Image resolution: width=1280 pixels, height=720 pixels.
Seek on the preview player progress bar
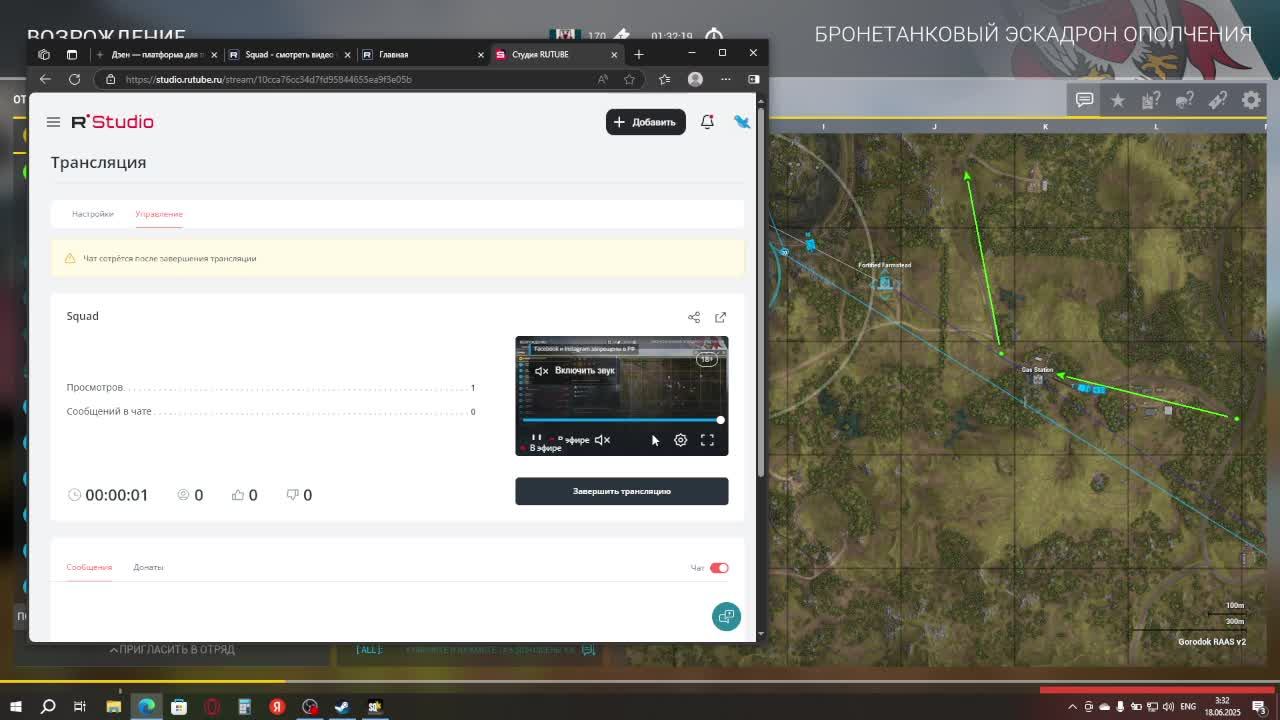621,420
